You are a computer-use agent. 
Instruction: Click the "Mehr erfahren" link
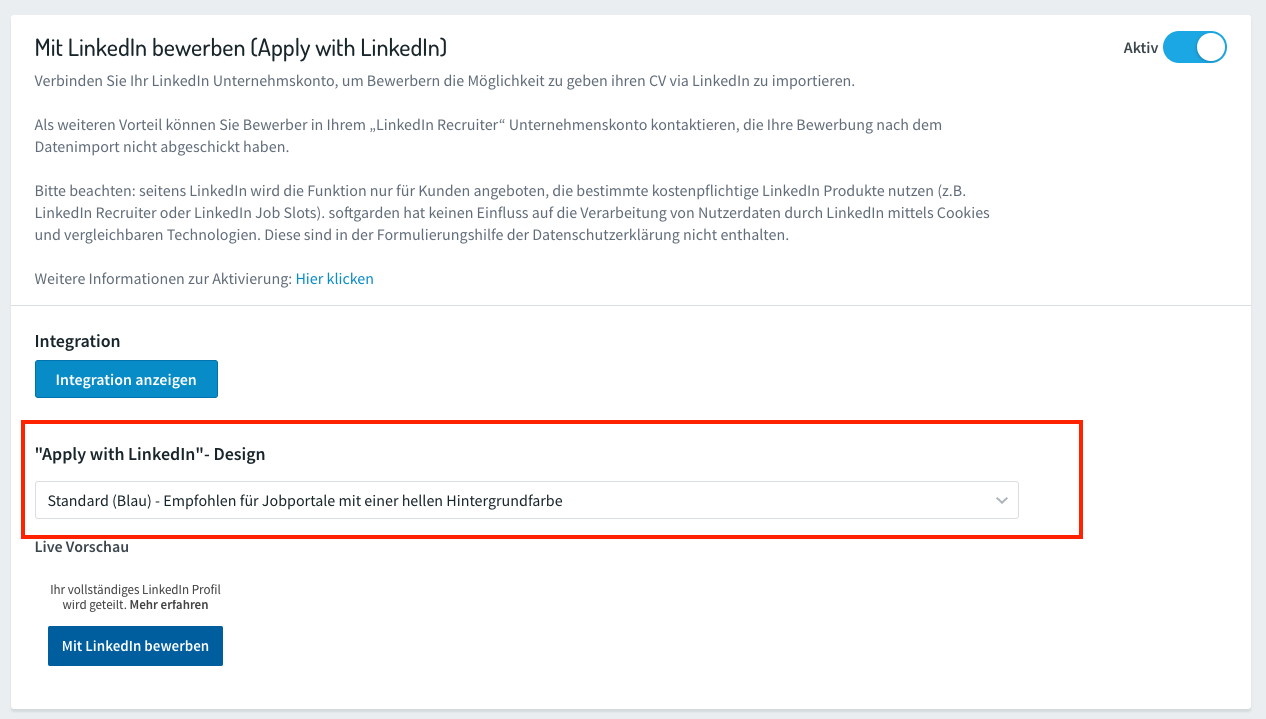point(169,605)
